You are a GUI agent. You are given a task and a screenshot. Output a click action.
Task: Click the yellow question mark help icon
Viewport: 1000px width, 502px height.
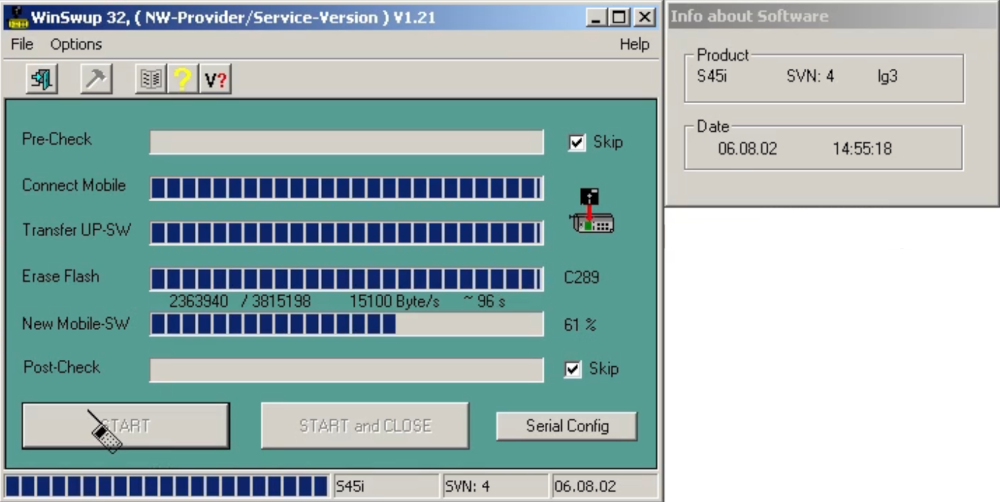coord(182,80)
